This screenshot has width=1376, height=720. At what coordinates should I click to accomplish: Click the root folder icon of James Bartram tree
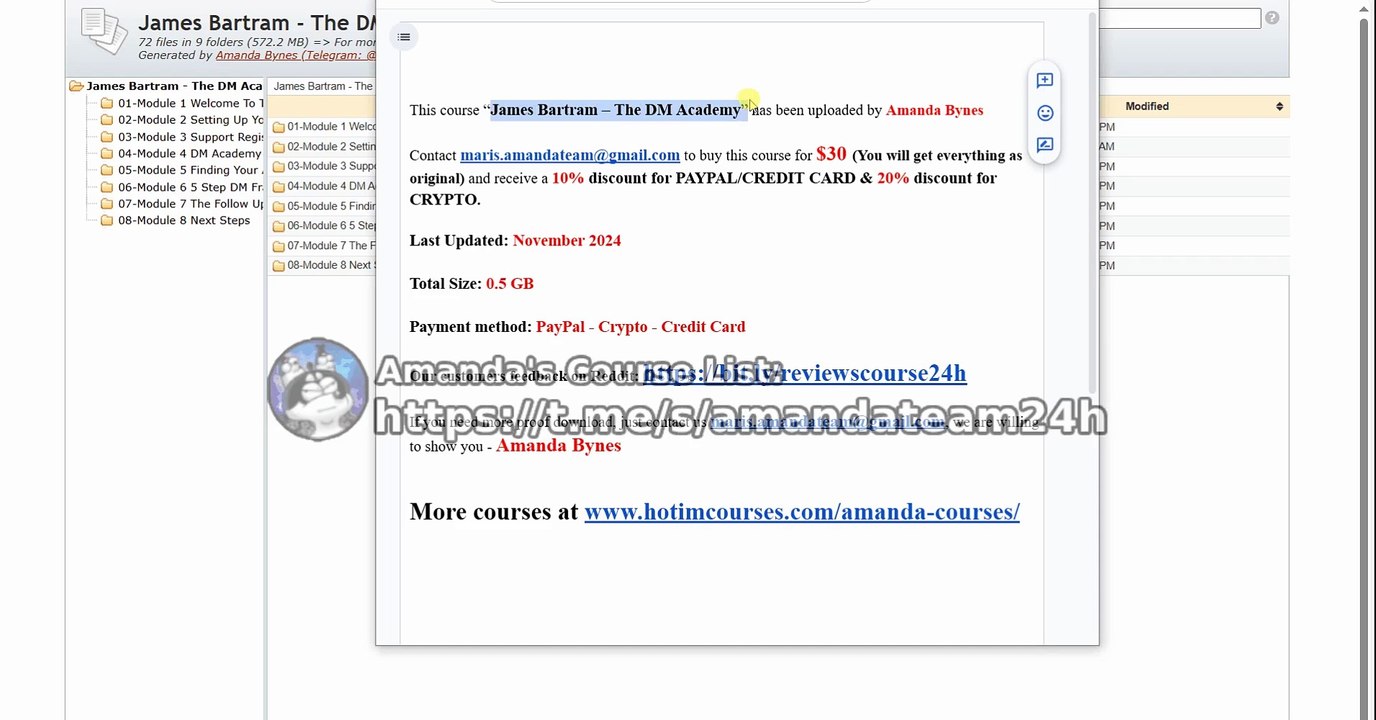[76, 86]
